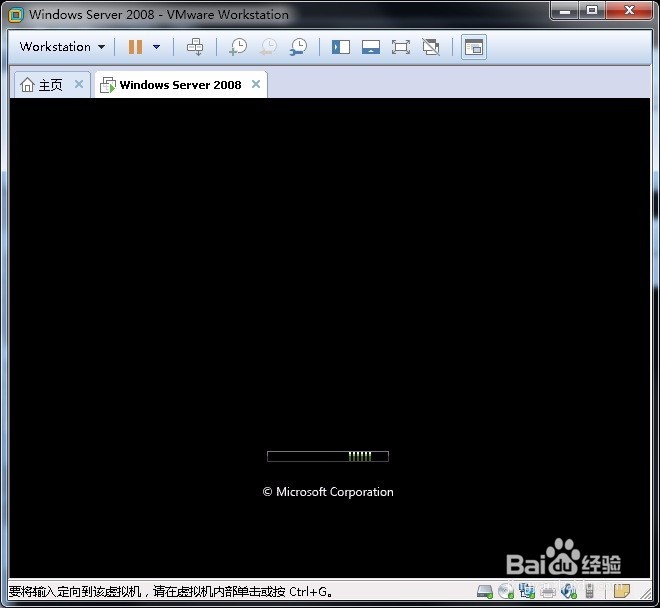660x608 pixels.
Task: Click Send Ctrl+Alt+Del toolbar icon
Action: point(195,47)
